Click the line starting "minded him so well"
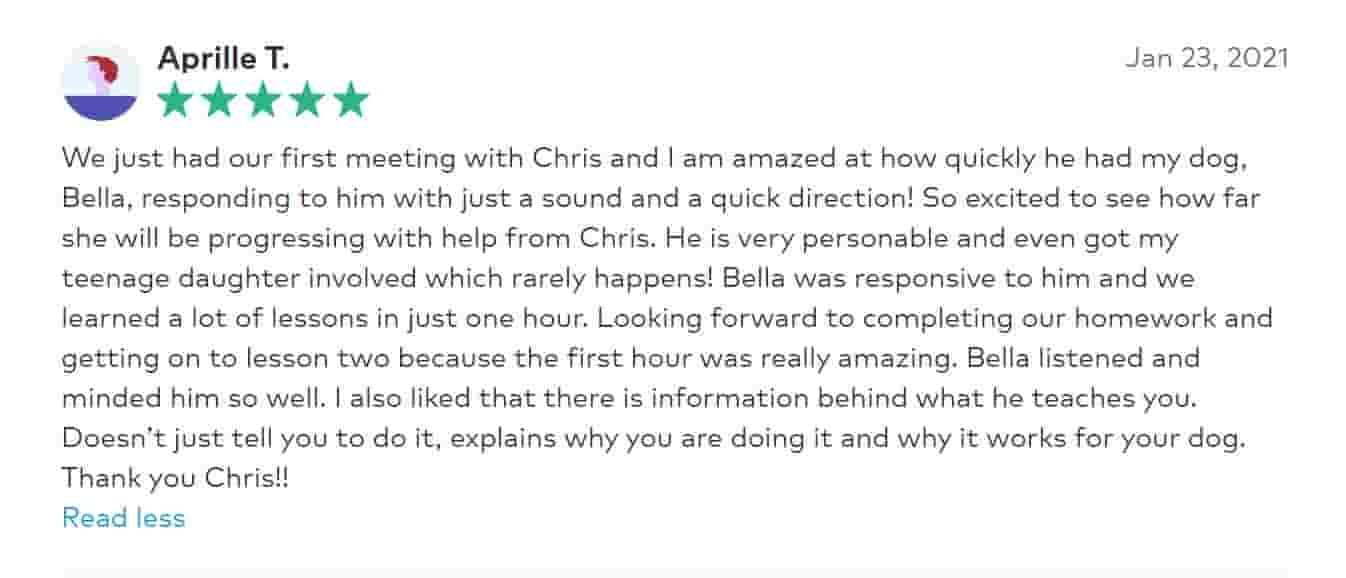This screenshot has width=1346, height=578. pos(629,398)
